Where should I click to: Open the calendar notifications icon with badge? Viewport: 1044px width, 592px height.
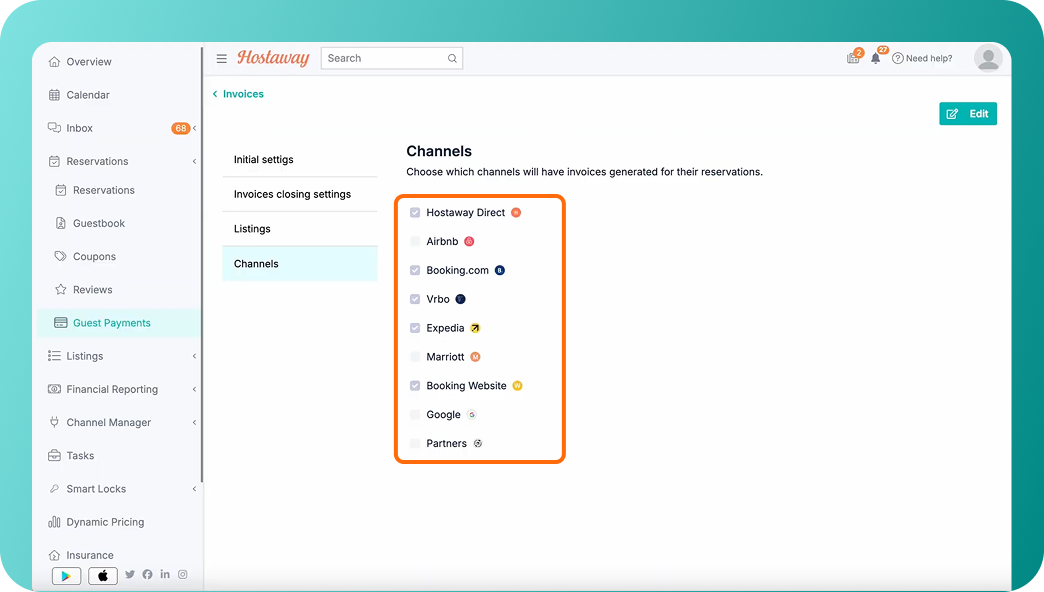(x=853, y=58)
